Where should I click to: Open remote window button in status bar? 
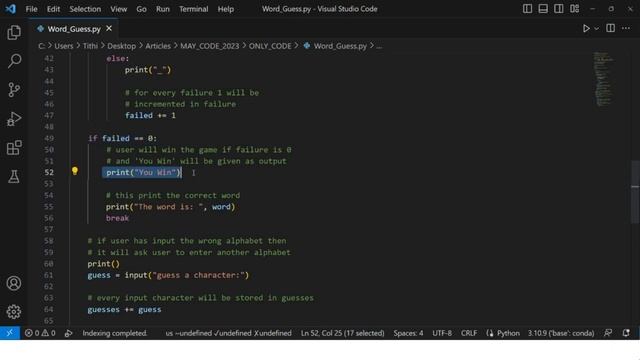(x=9, y=333)
